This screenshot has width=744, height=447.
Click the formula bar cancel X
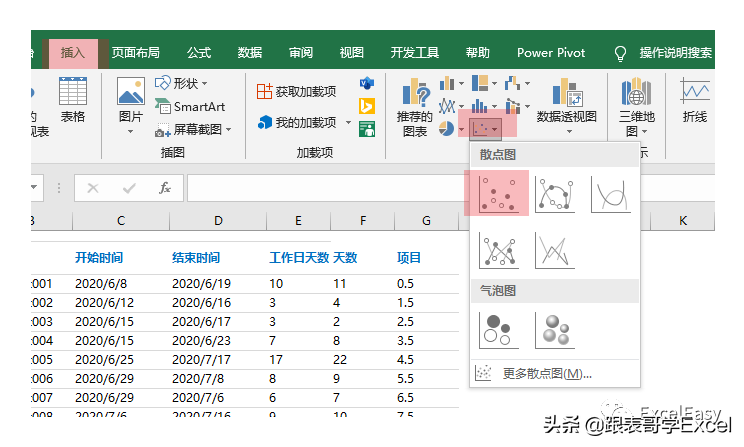tap(93, 188)
